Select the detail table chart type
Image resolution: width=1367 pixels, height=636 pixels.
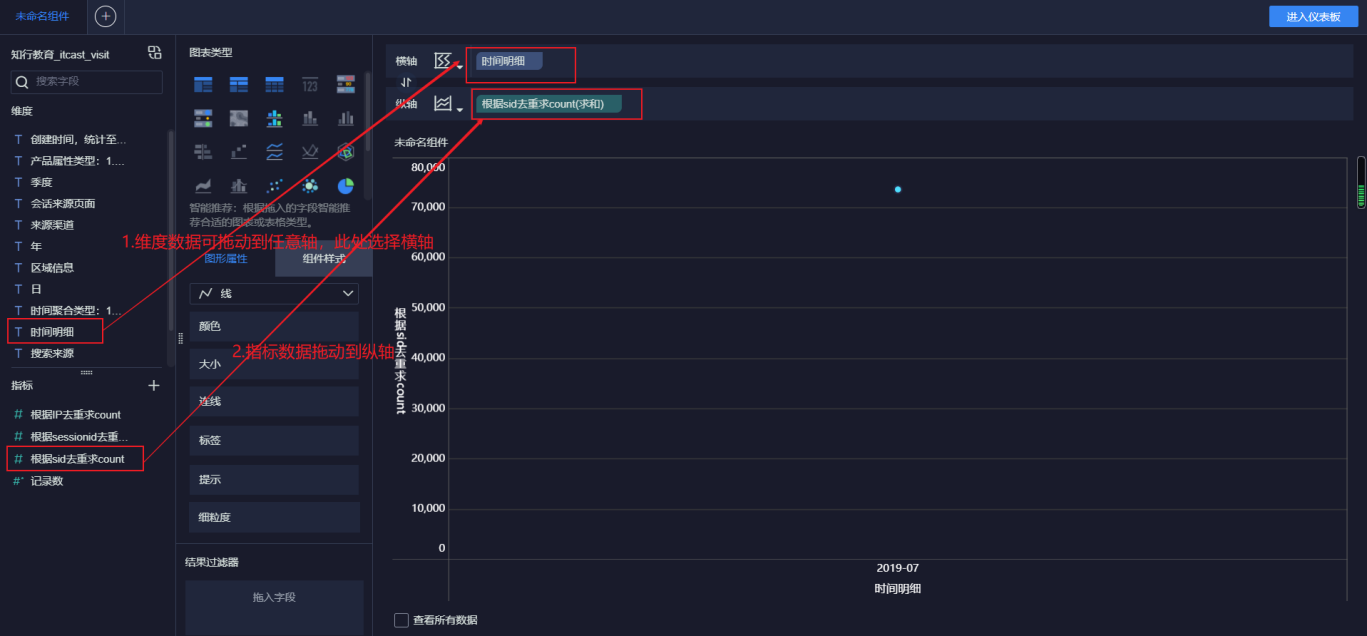click(x=275, y=84)
